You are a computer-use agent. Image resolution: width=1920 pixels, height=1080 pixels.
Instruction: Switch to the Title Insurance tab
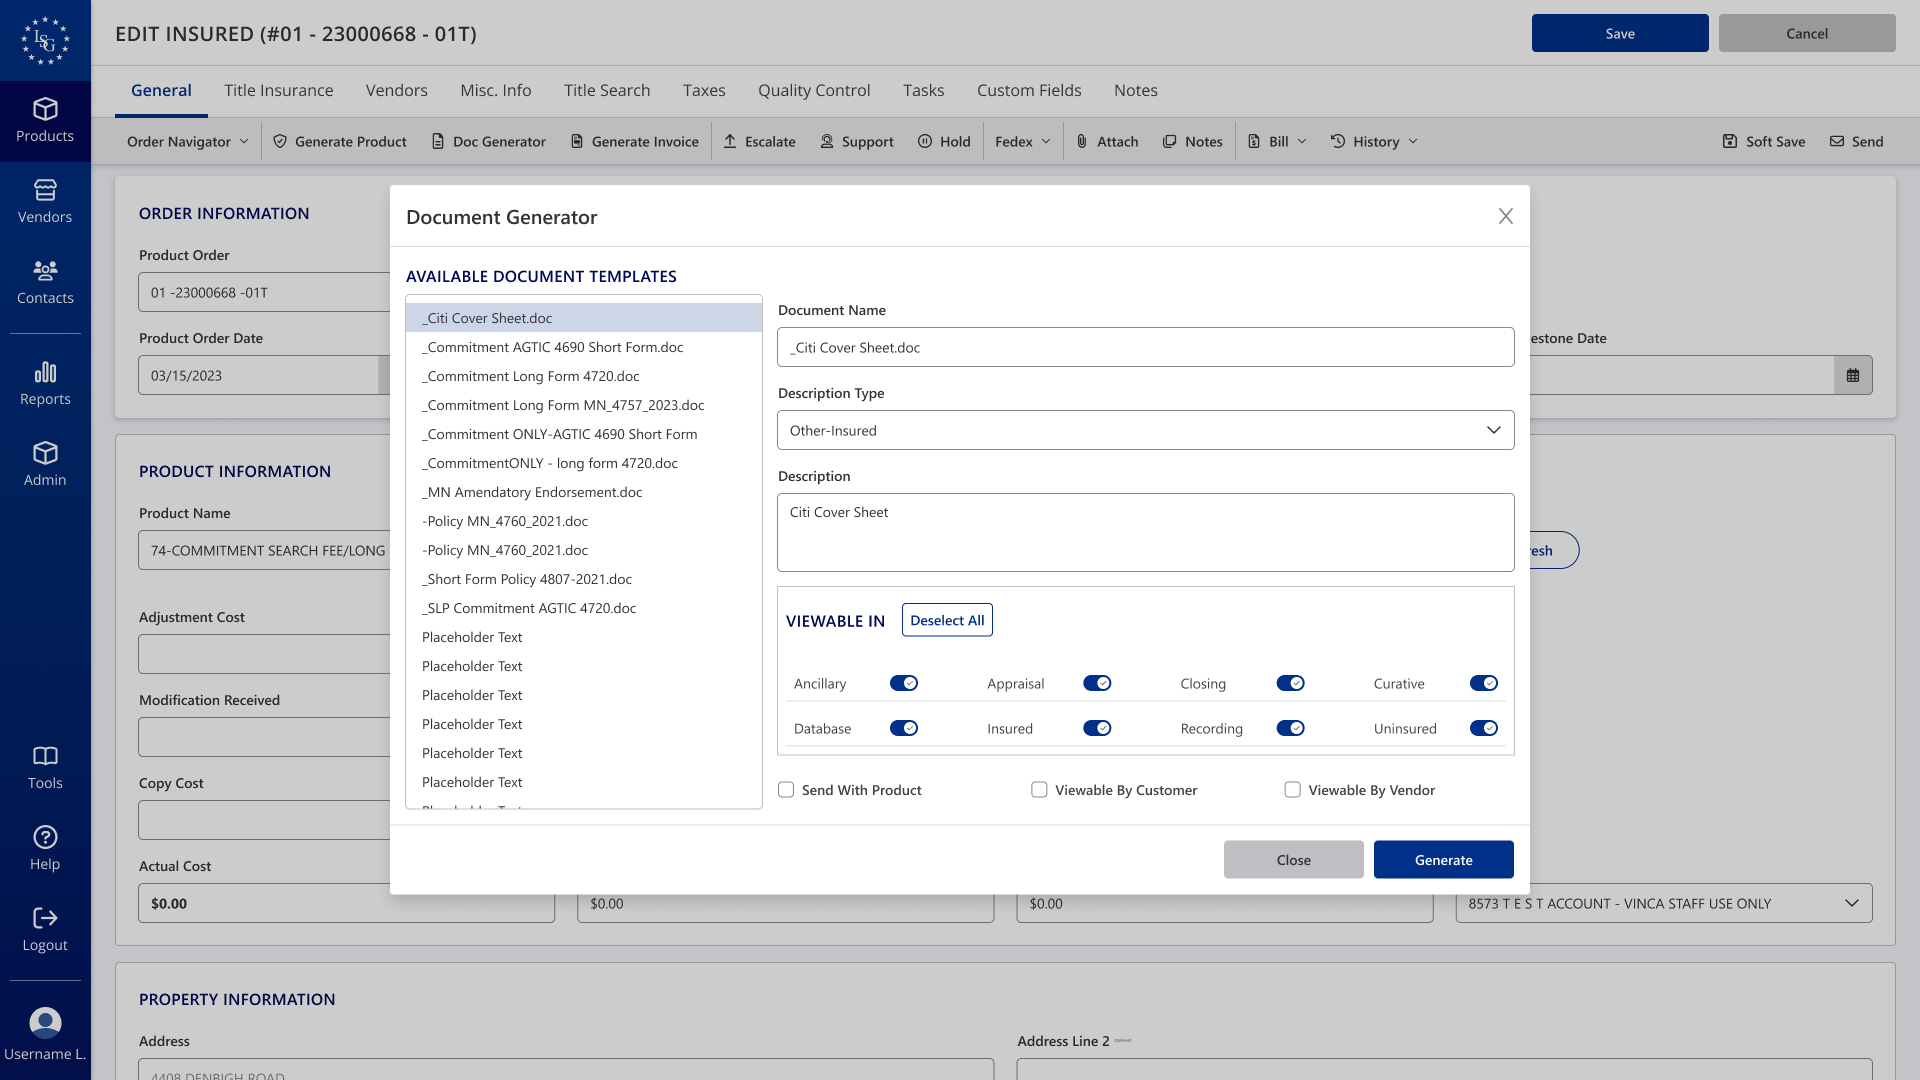[278, 90]
